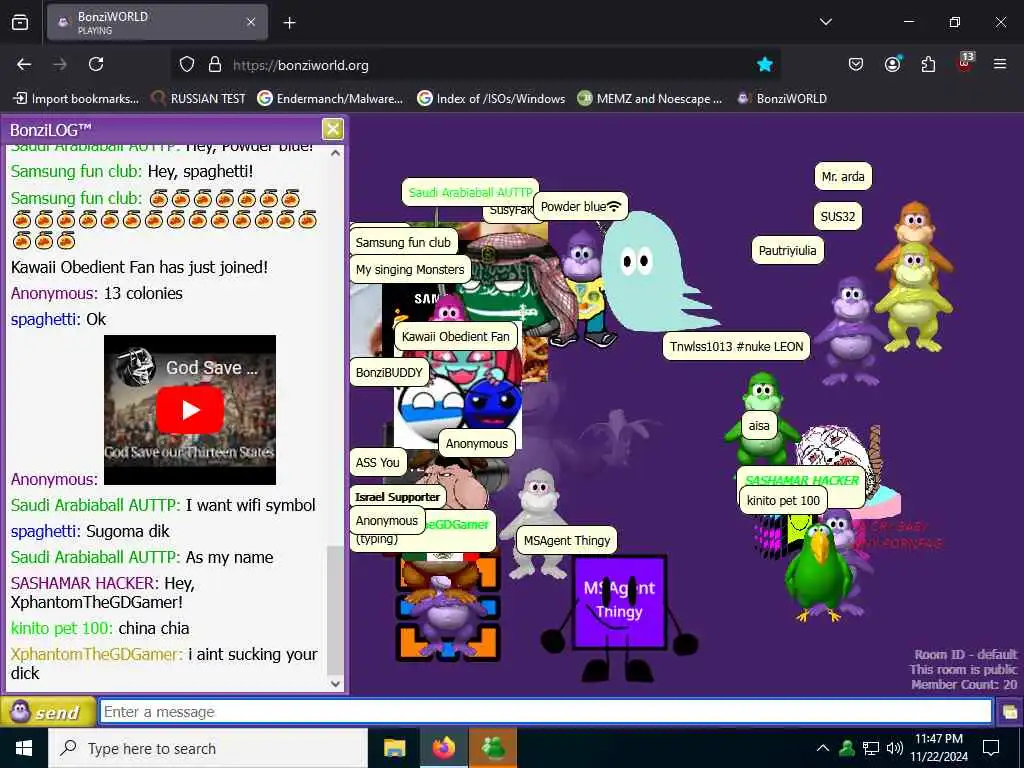
Task: Reload the BonziWORLD page
Action: (96, 64)
